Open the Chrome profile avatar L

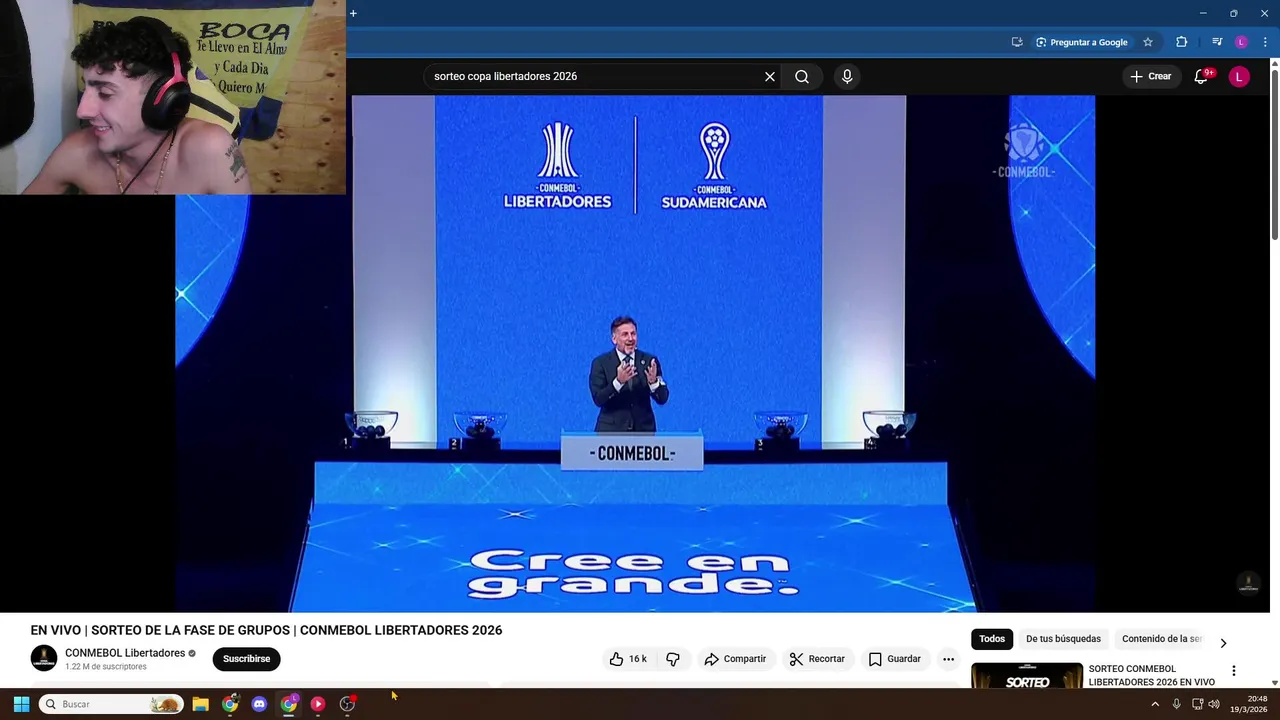1241,42
